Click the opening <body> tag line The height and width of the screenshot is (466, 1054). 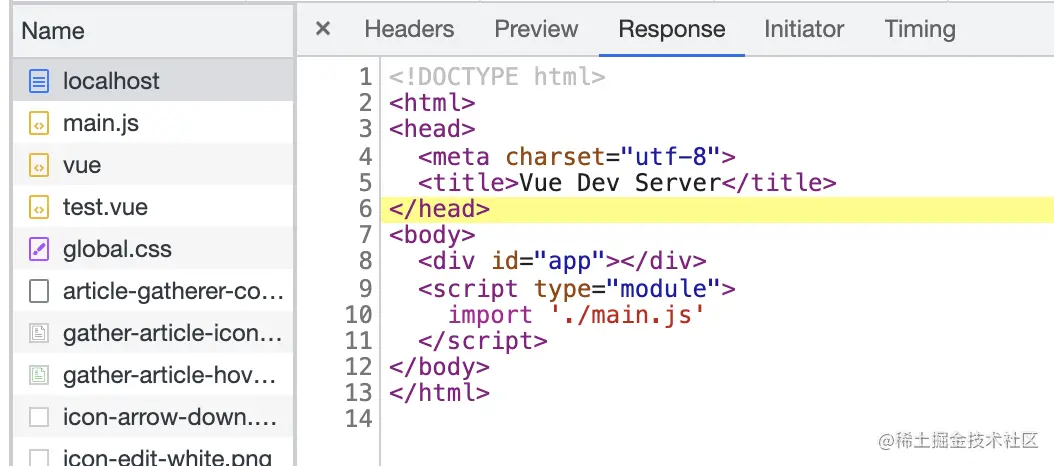[x=432, y=235]
